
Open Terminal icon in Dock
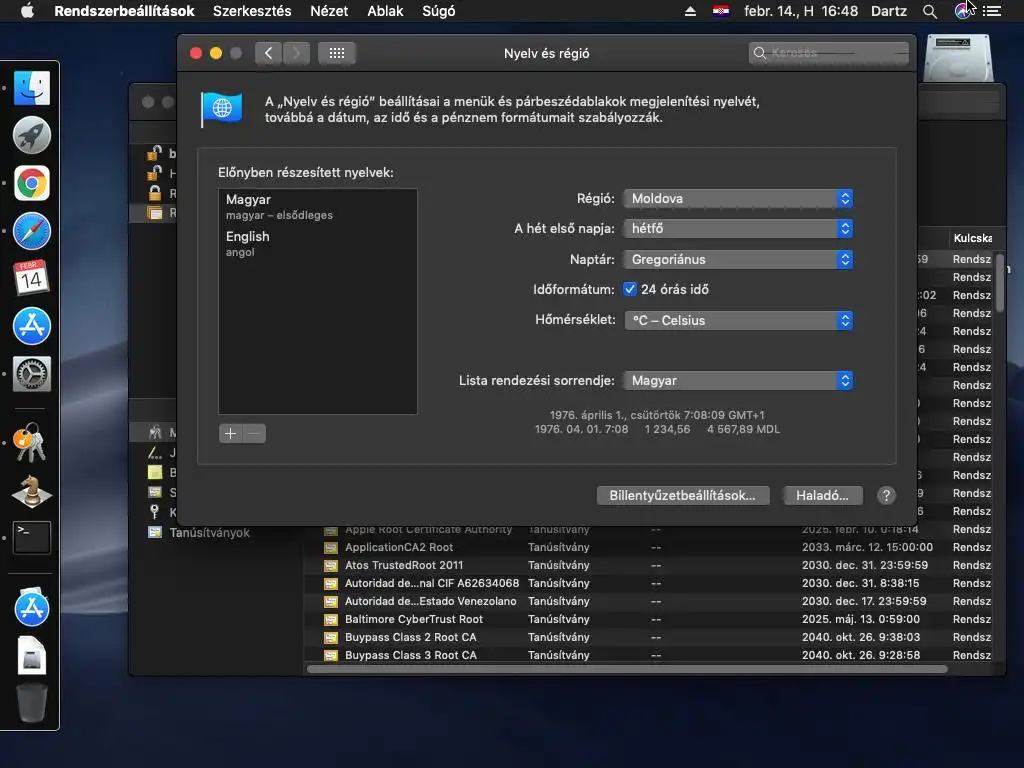tap(31, 537)
